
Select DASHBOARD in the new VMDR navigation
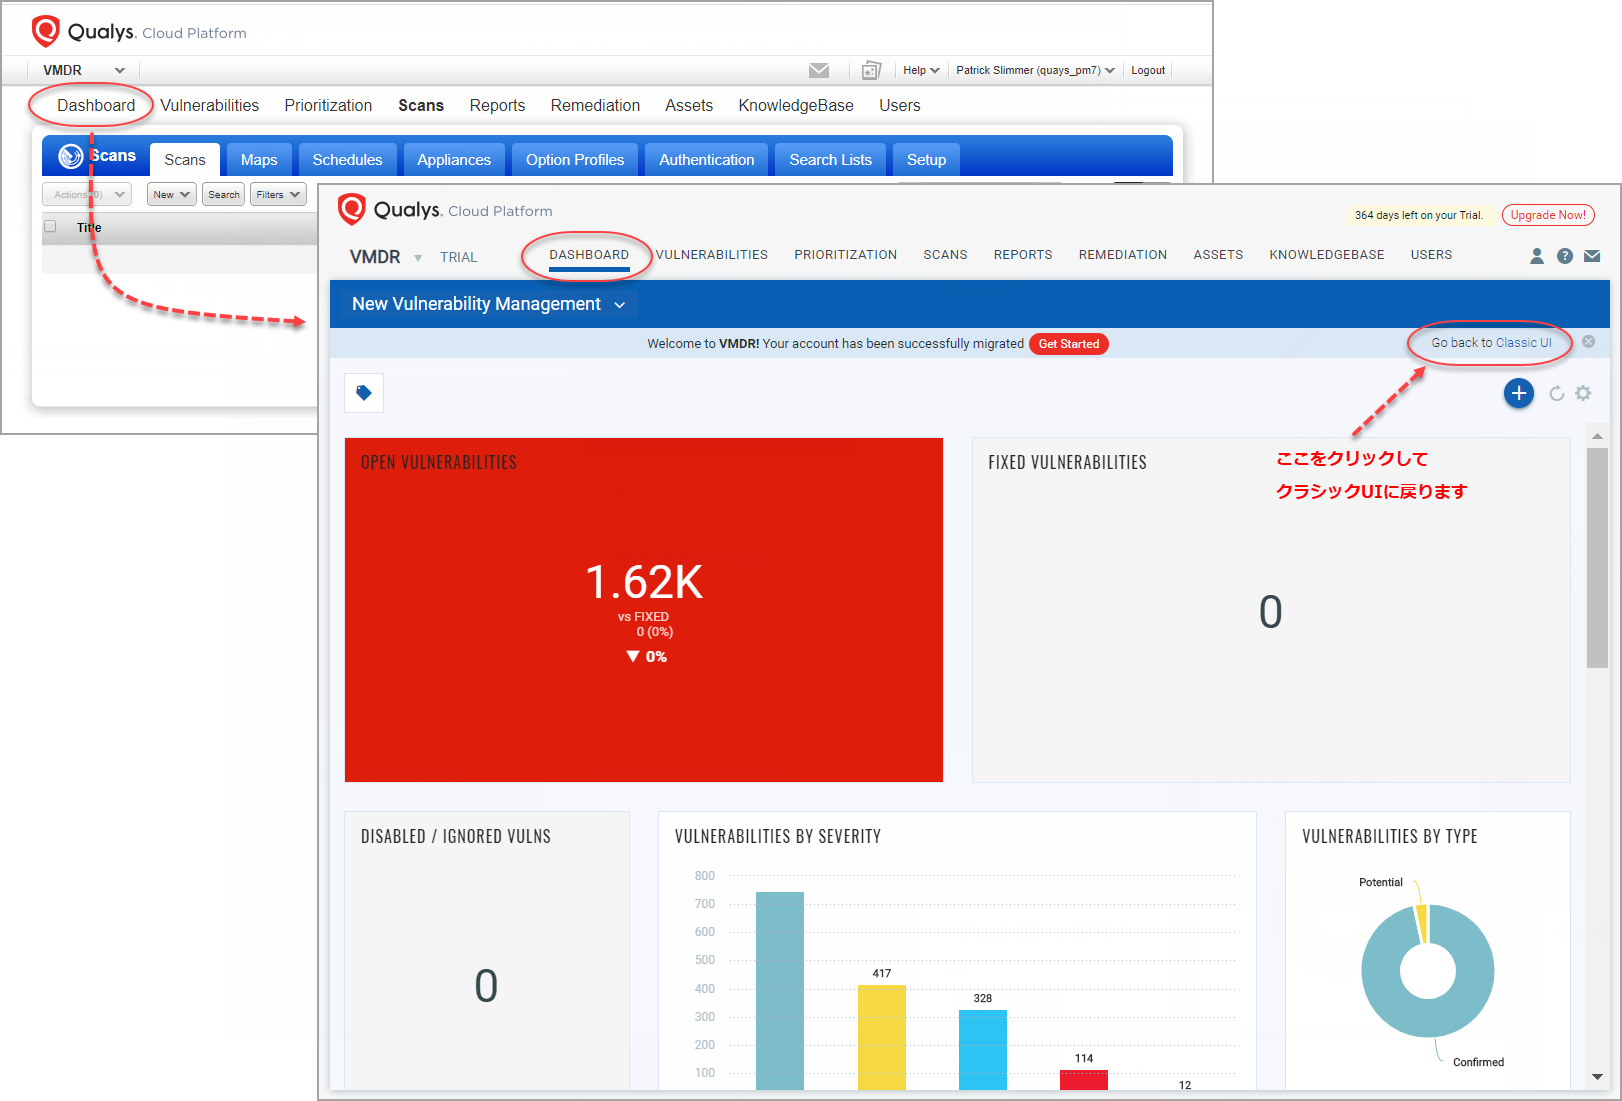click(589, 255)
